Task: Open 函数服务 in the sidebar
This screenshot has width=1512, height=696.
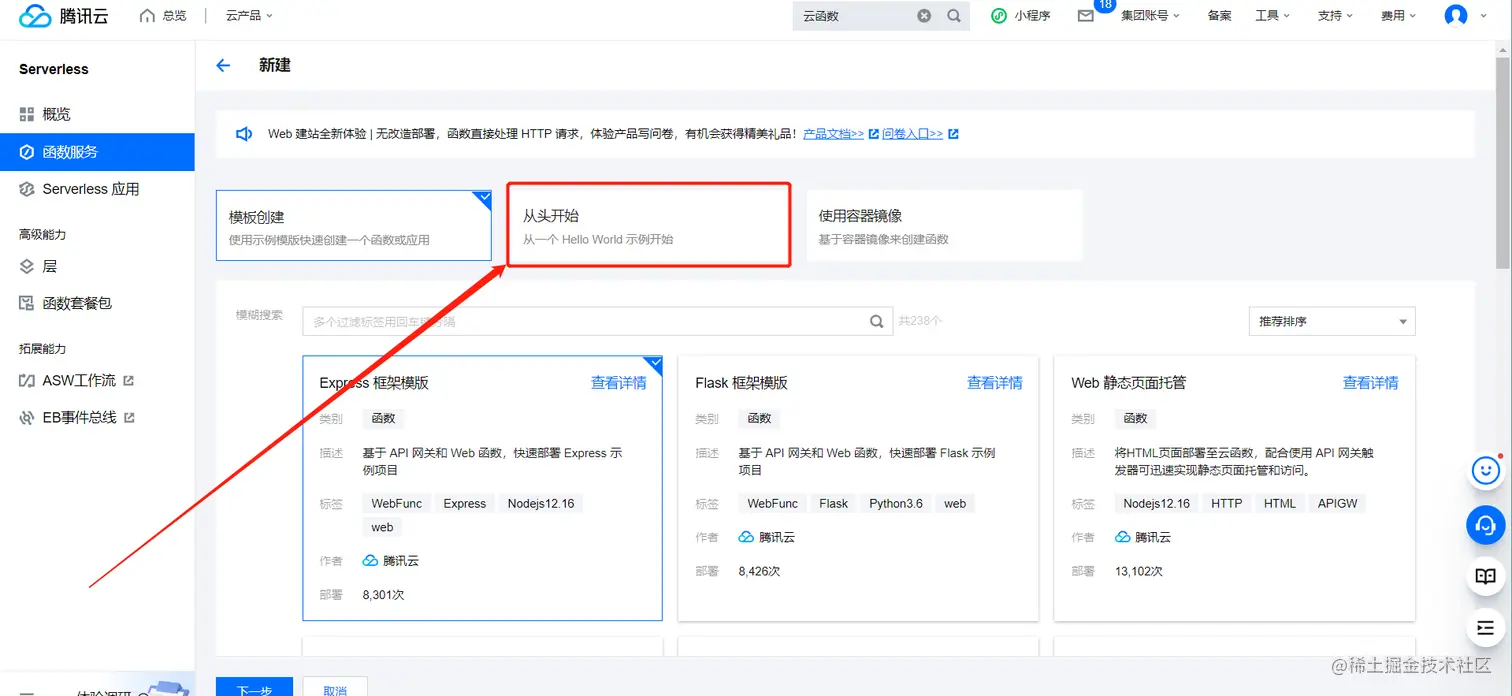Action: point(97,152)
